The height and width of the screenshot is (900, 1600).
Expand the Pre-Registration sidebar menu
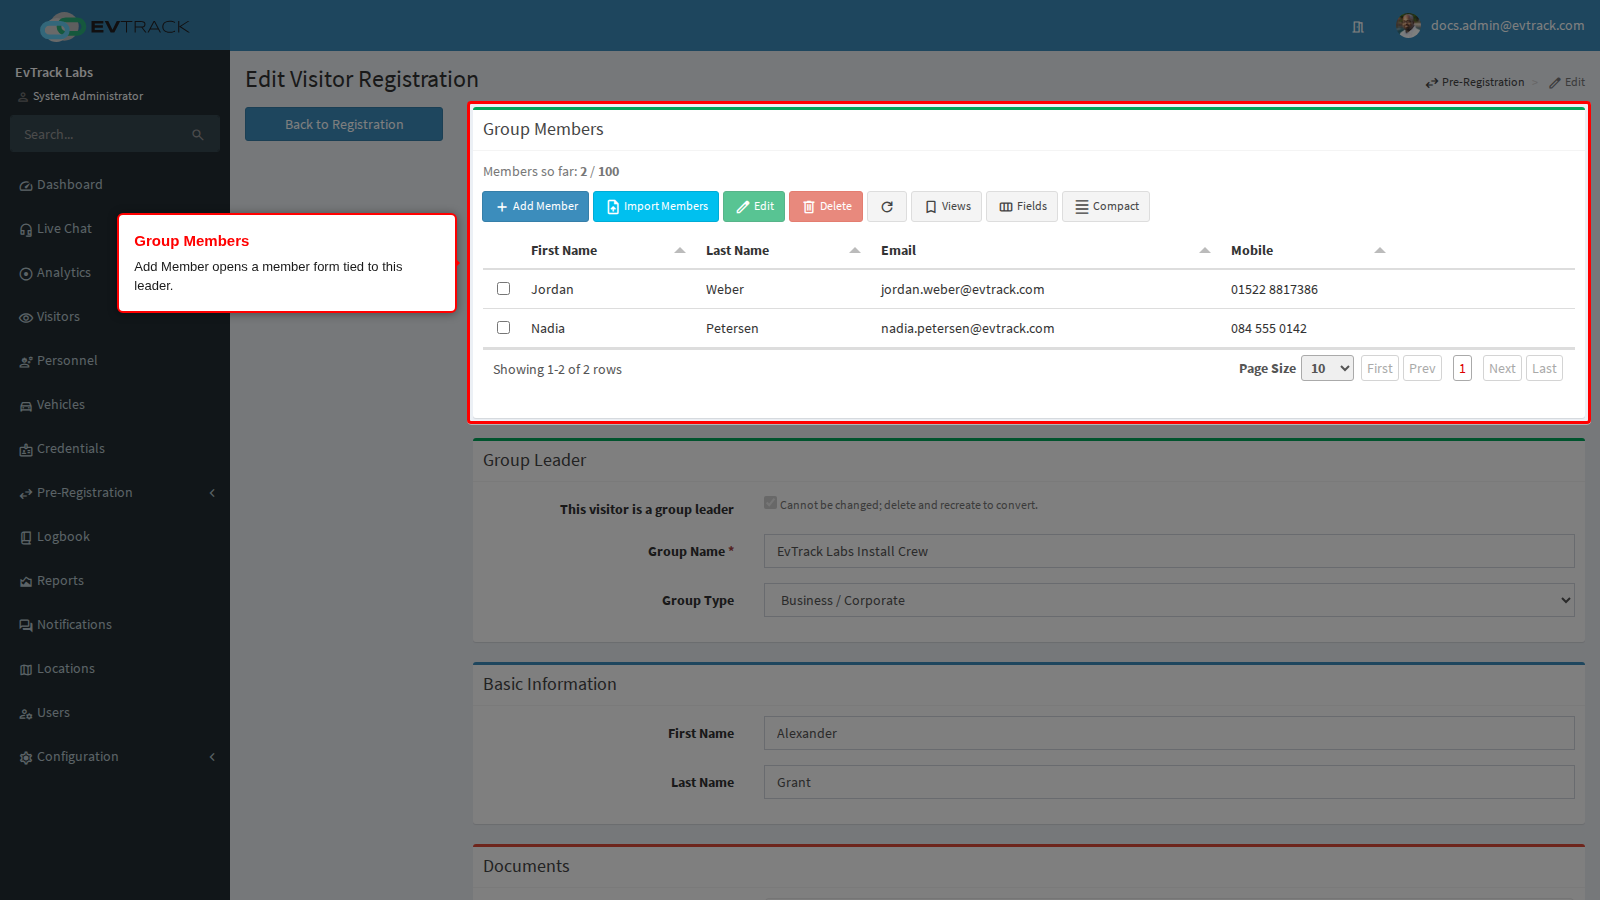click(115, 493)
